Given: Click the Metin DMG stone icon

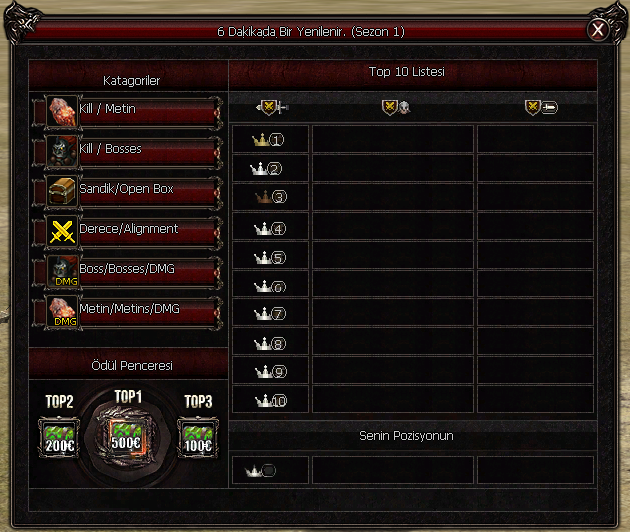Looking at the screenshot, I should [62, 312].
